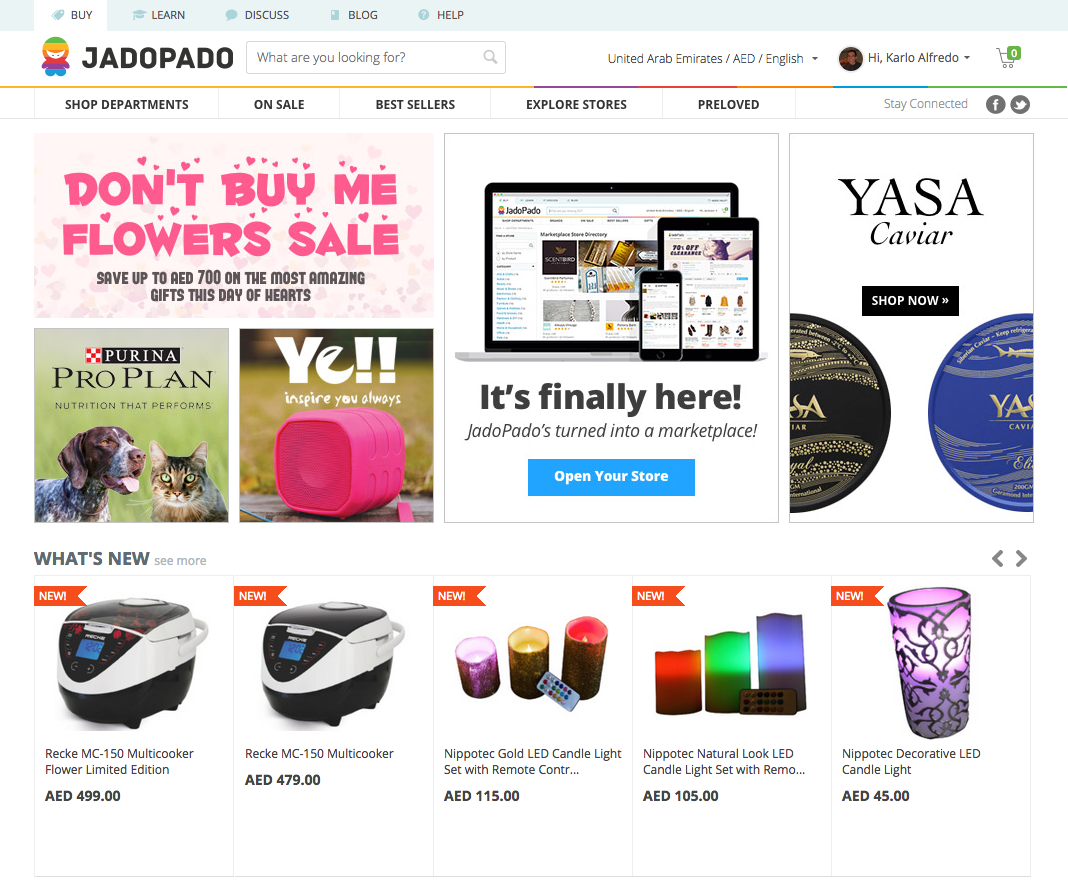1068x889 pixels.
Task: Switch to the Learn tab
Action: pos(159,15)
